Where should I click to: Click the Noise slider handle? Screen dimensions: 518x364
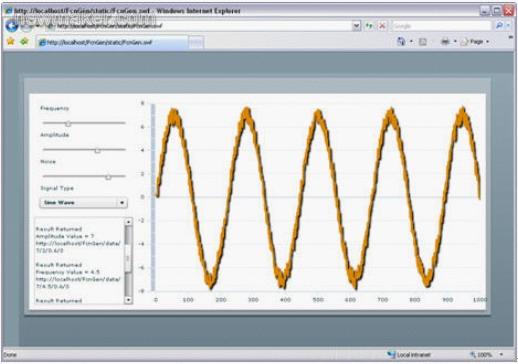click(108, 177)
